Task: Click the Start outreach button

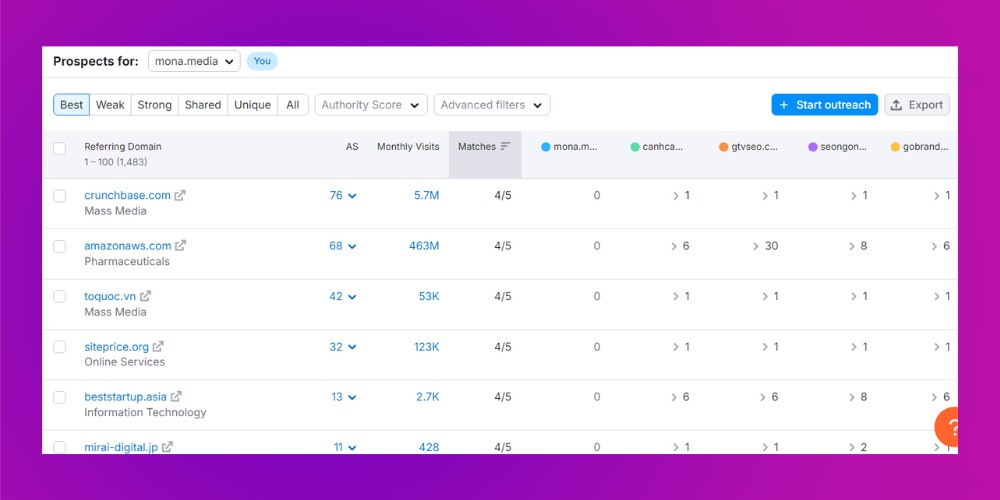Action: tap(825, 105)
